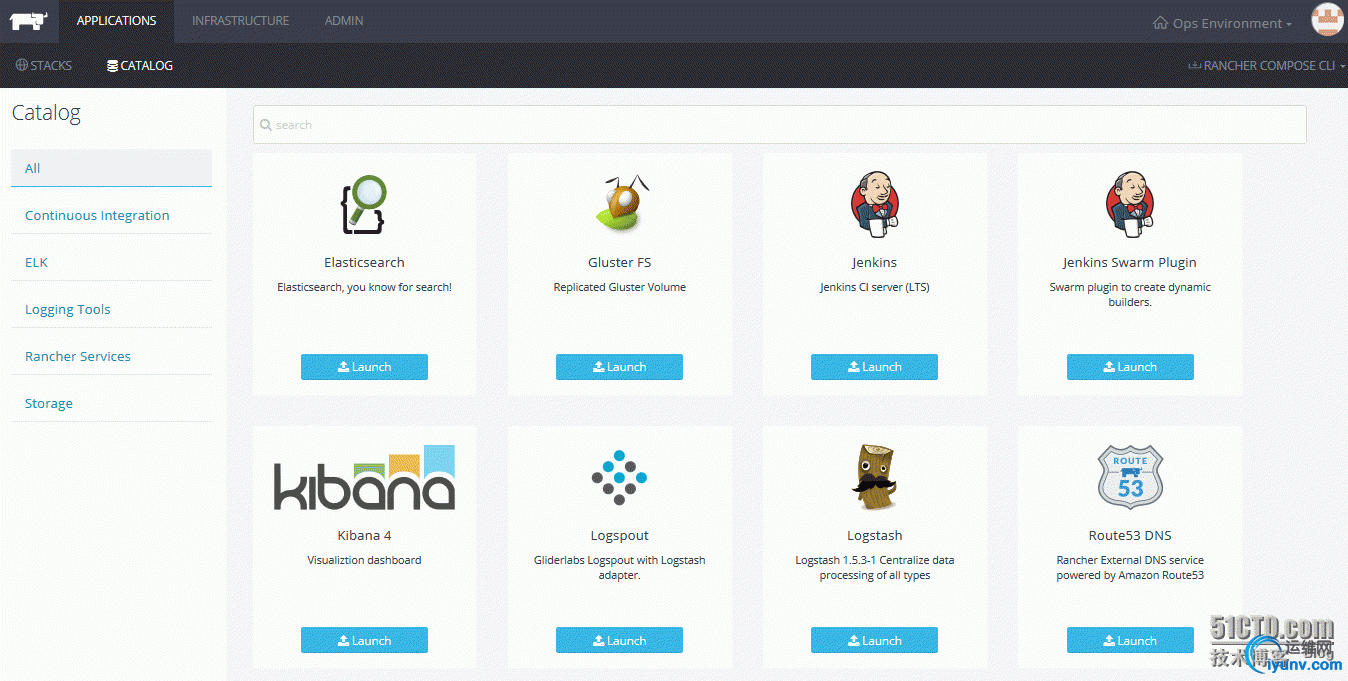Click the Jenkins card title

tap(874, 263)
